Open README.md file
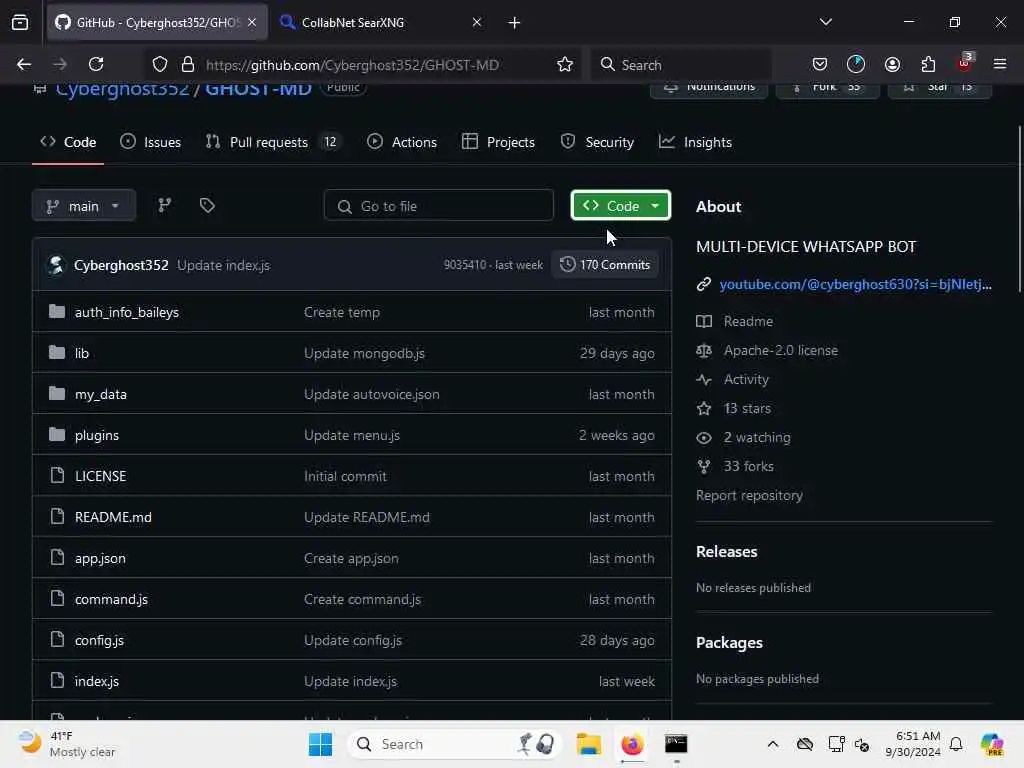This screenshot has height=768, width=1024. point(113,517)
